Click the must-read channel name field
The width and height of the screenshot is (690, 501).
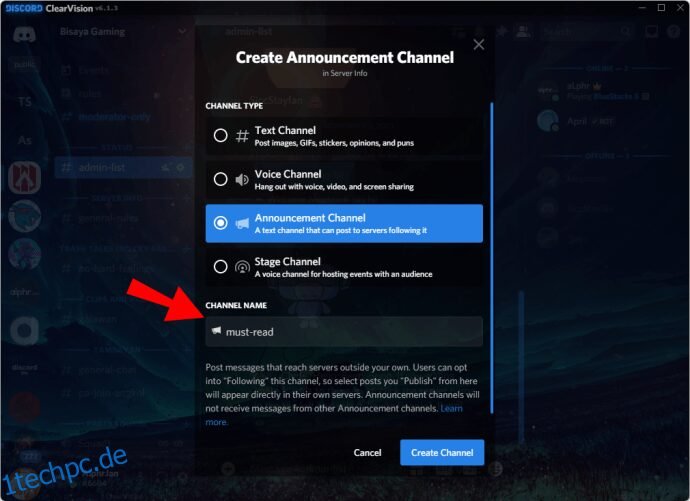pyautogui.click(x=344, y=332)
